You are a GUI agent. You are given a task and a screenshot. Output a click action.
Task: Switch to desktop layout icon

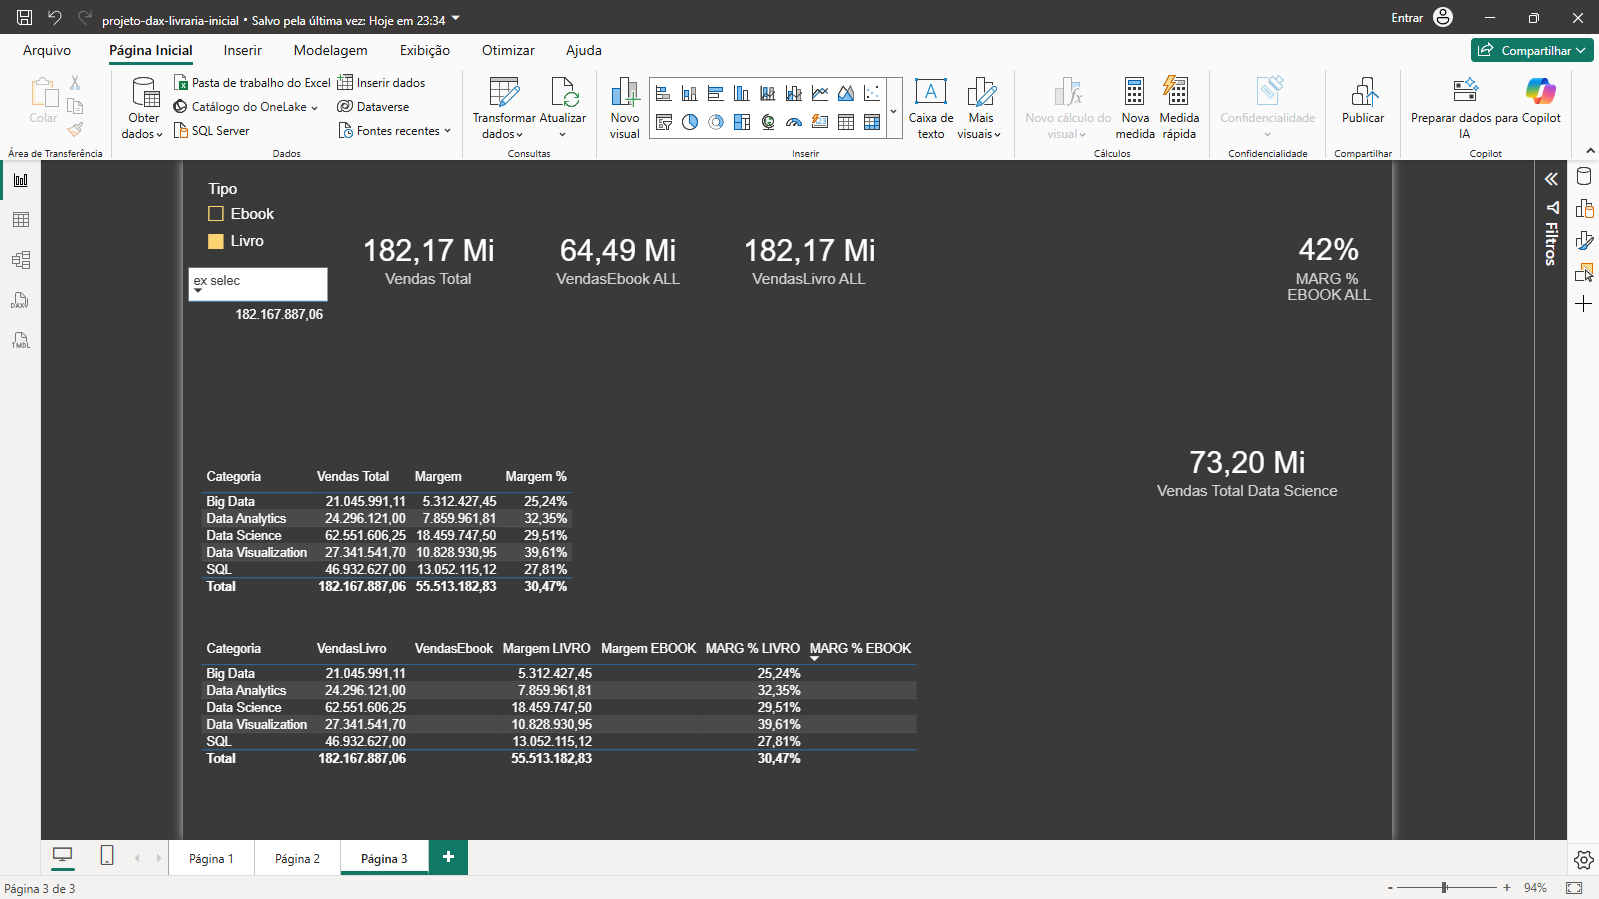click(62, 856)
